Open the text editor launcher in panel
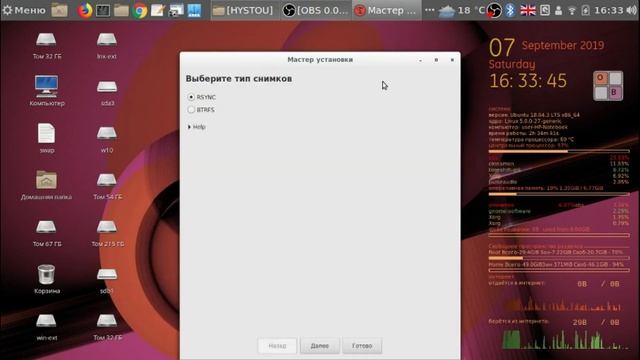Image resolution: width=640 pixels, height=360 pixels. (158, 10)
